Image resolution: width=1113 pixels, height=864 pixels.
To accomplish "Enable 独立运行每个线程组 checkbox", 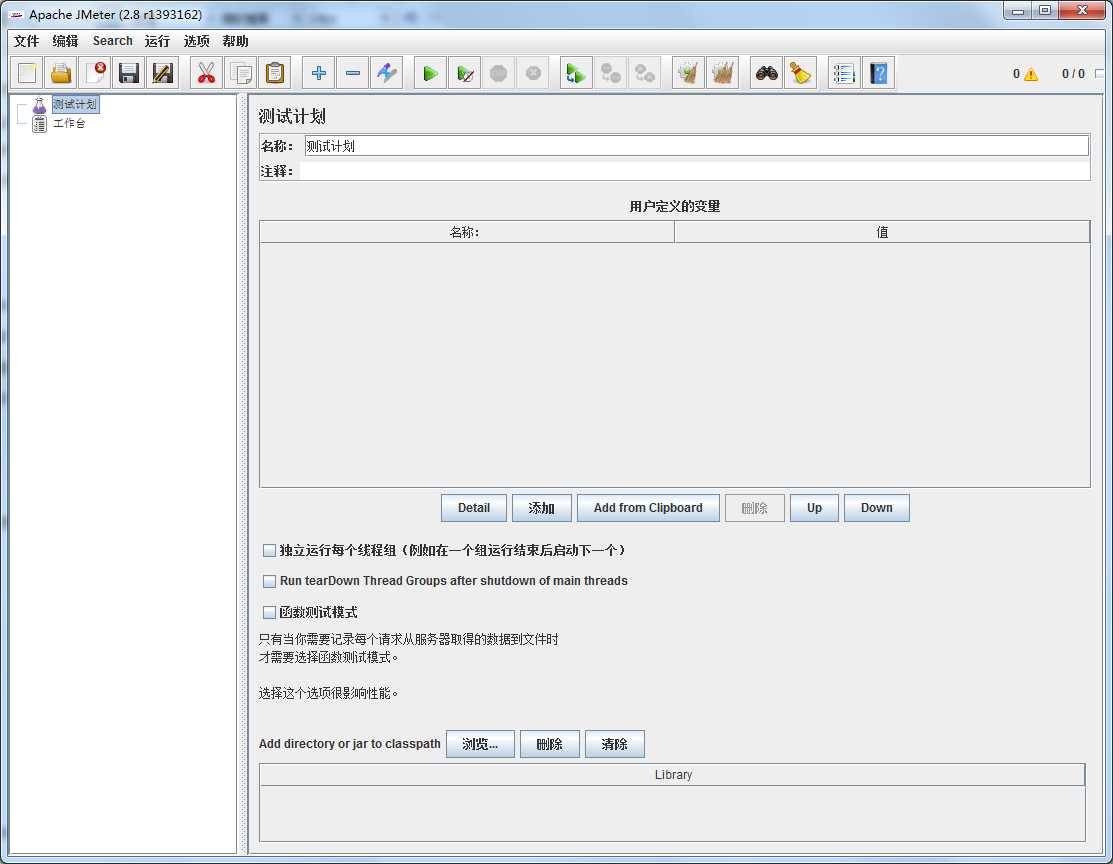I will (269, 550).
